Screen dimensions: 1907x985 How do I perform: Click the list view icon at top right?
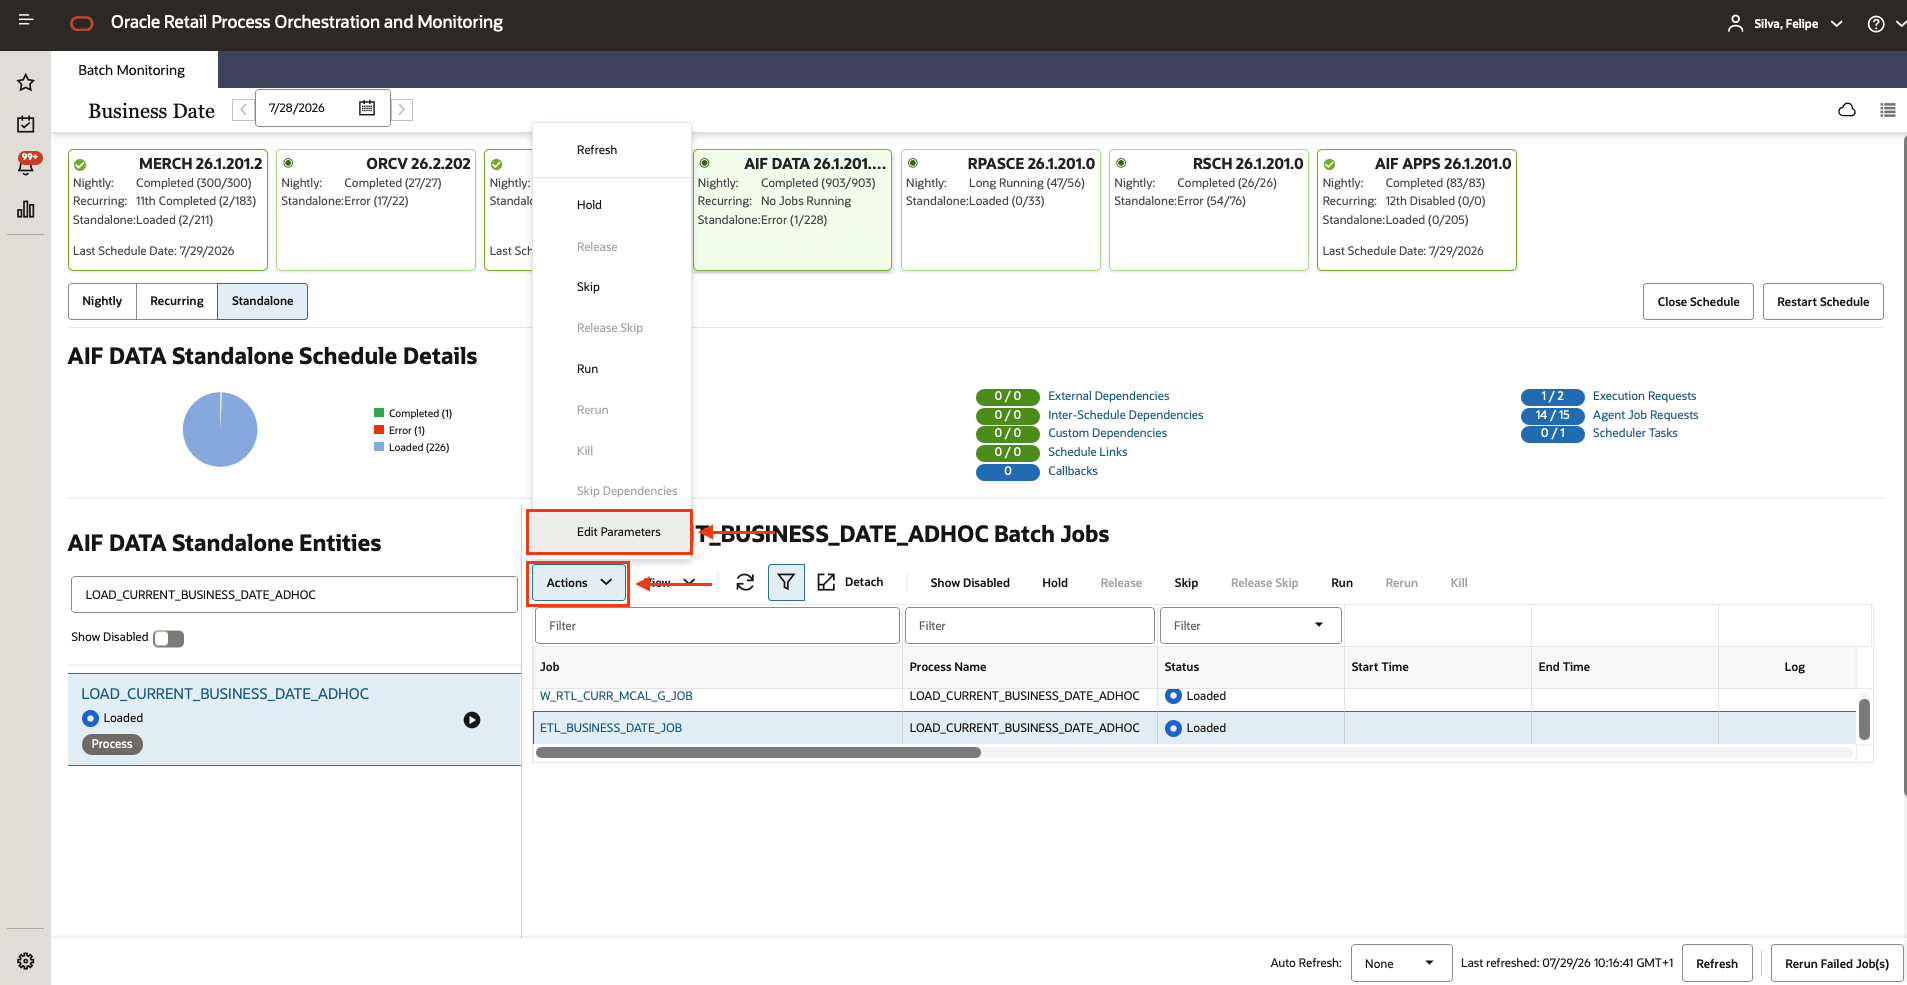(1888, 110)
